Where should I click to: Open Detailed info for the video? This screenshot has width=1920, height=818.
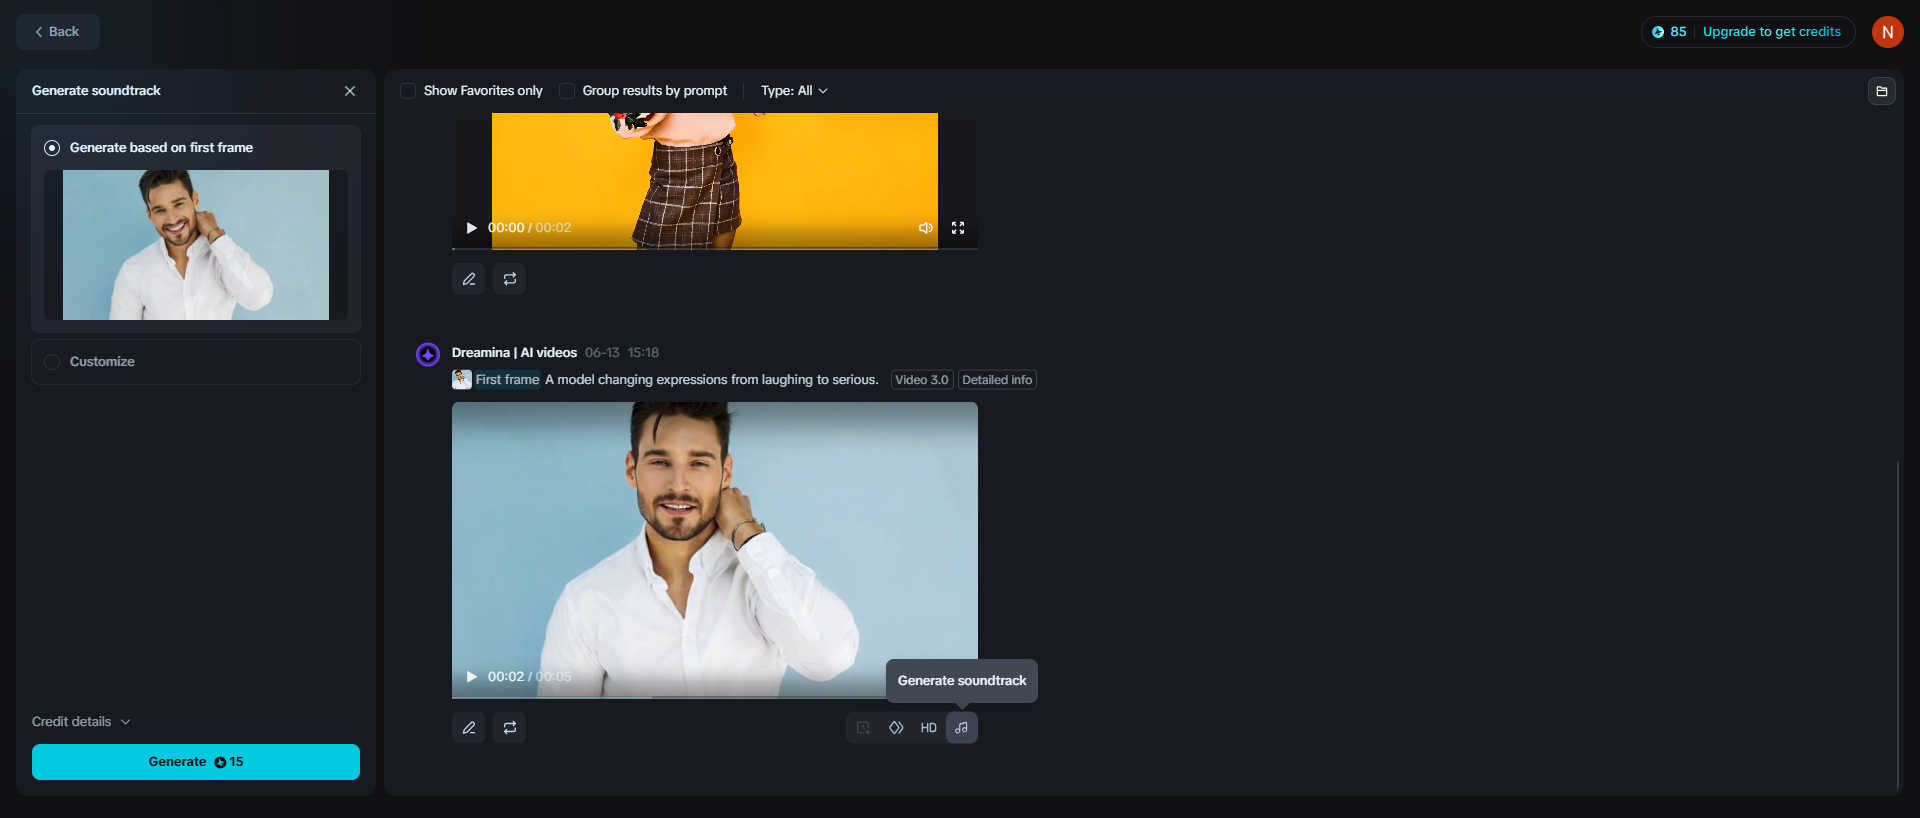[997, 380]
